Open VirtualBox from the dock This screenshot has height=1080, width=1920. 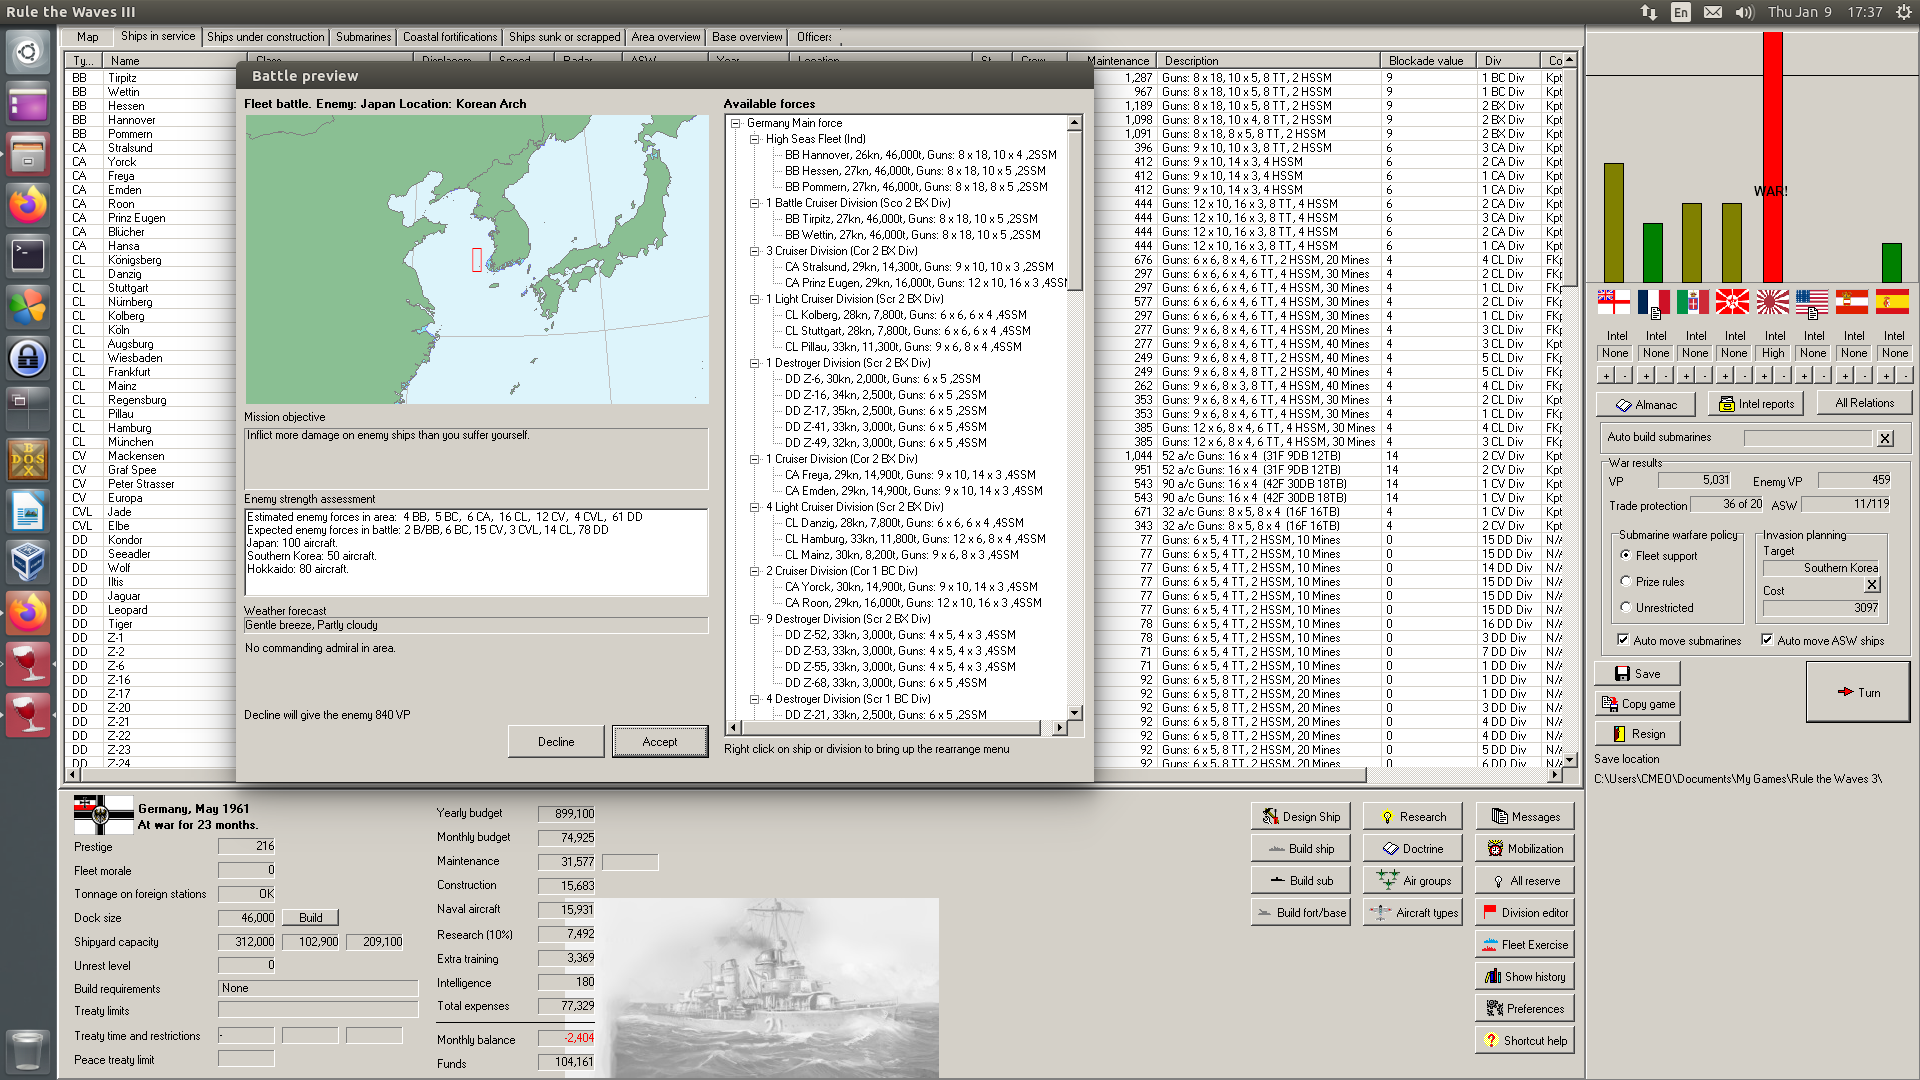pos(28,562)
